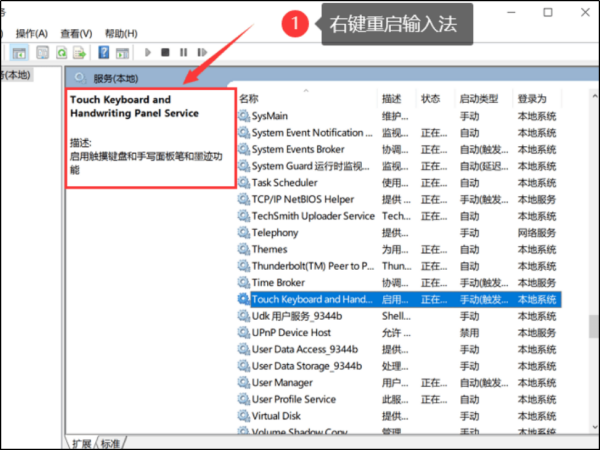Click the gear icon beside Telephony
The height and width of the screenshot is (450, 600).
click(243, 232)
